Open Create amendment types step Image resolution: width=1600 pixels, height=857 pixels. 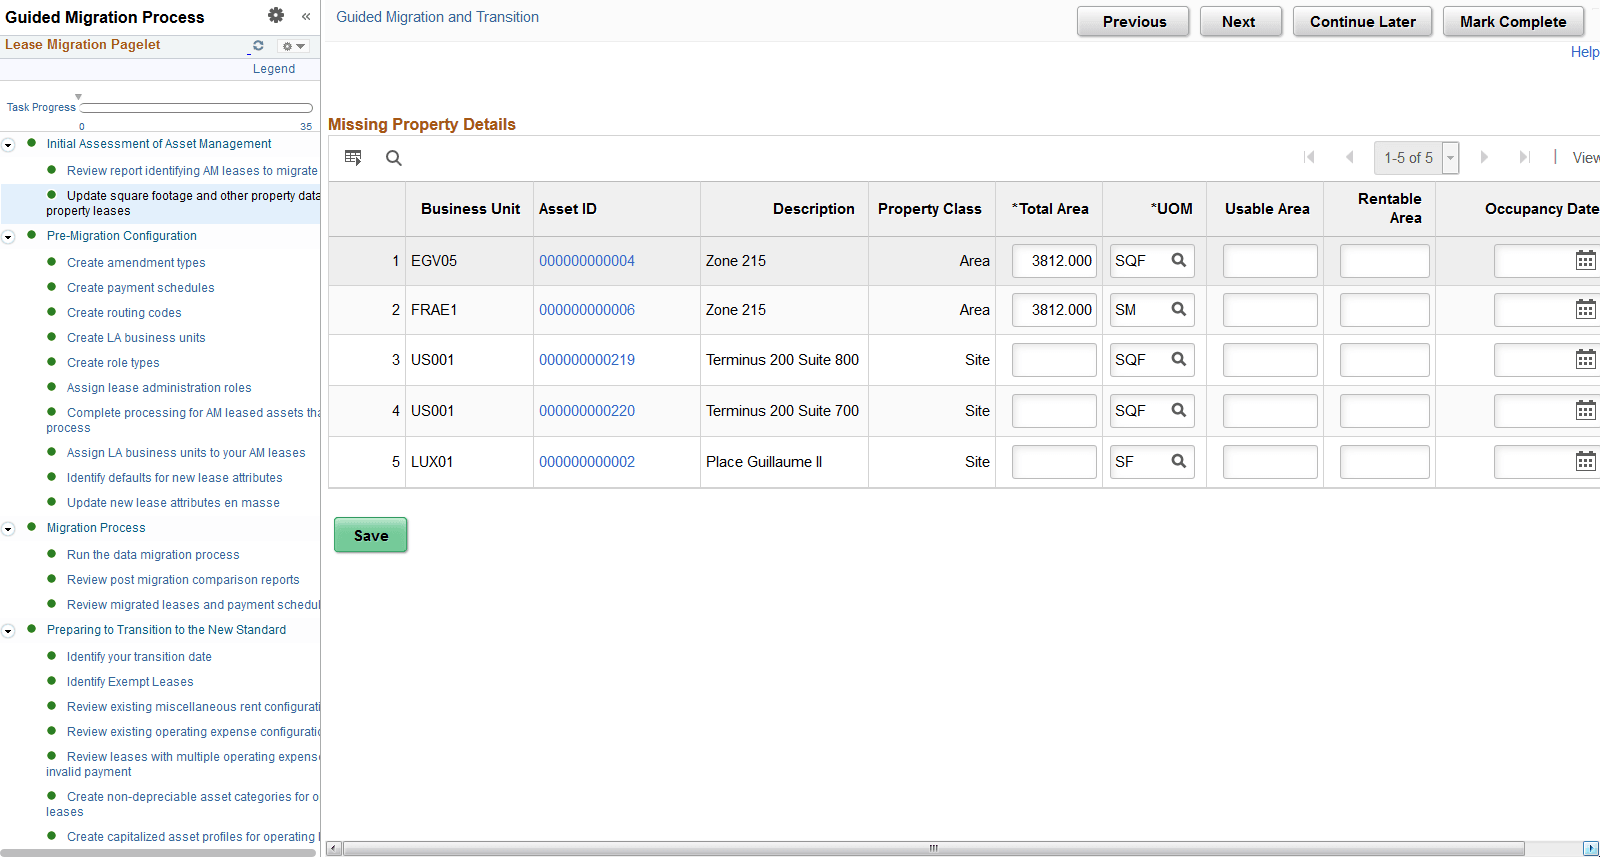136,263
